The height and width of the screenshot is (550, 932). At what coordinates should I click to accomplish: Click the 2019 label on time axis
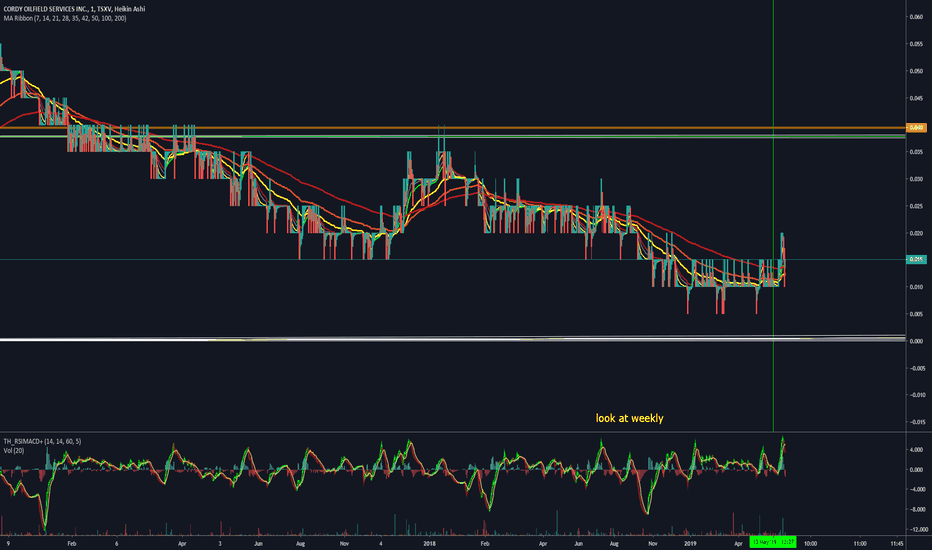(690, 543)
